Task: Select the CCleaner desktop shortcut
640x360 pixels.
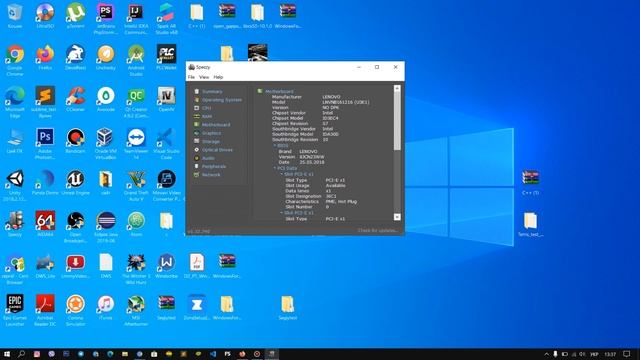Action: pos(76,100)
